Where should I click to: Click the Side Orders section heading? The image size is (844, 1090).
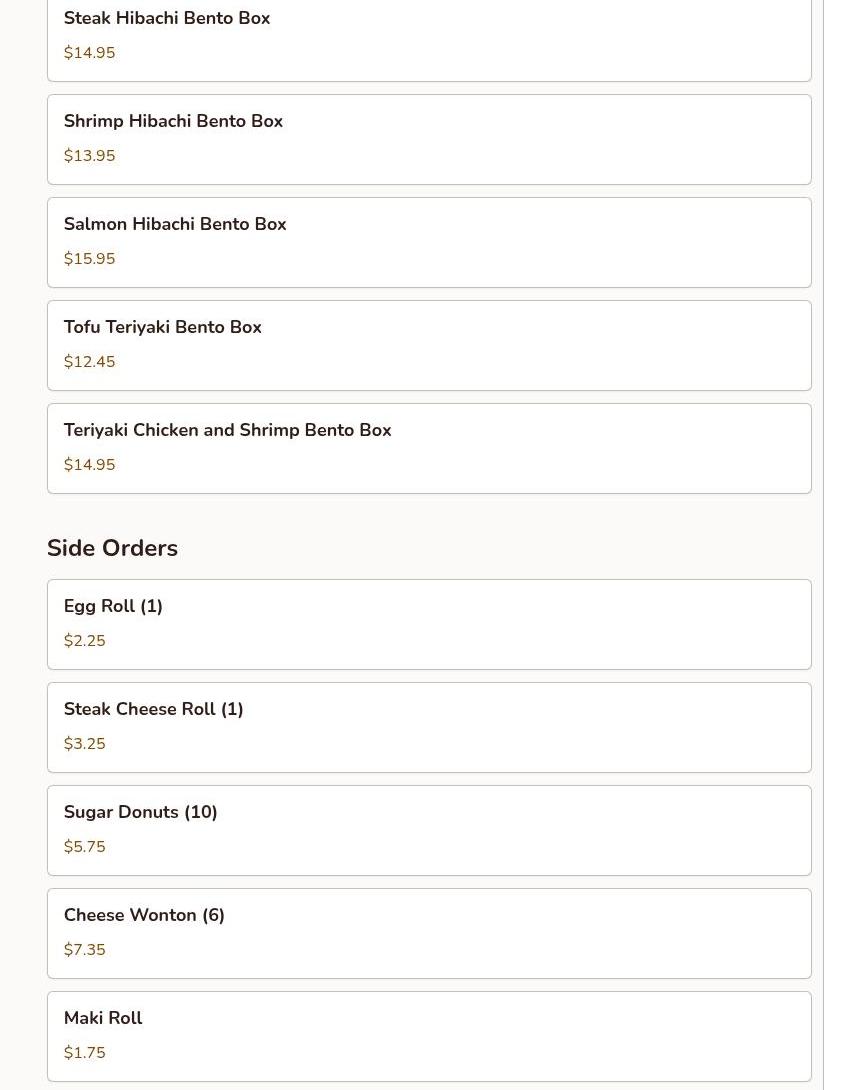(113, 548)
